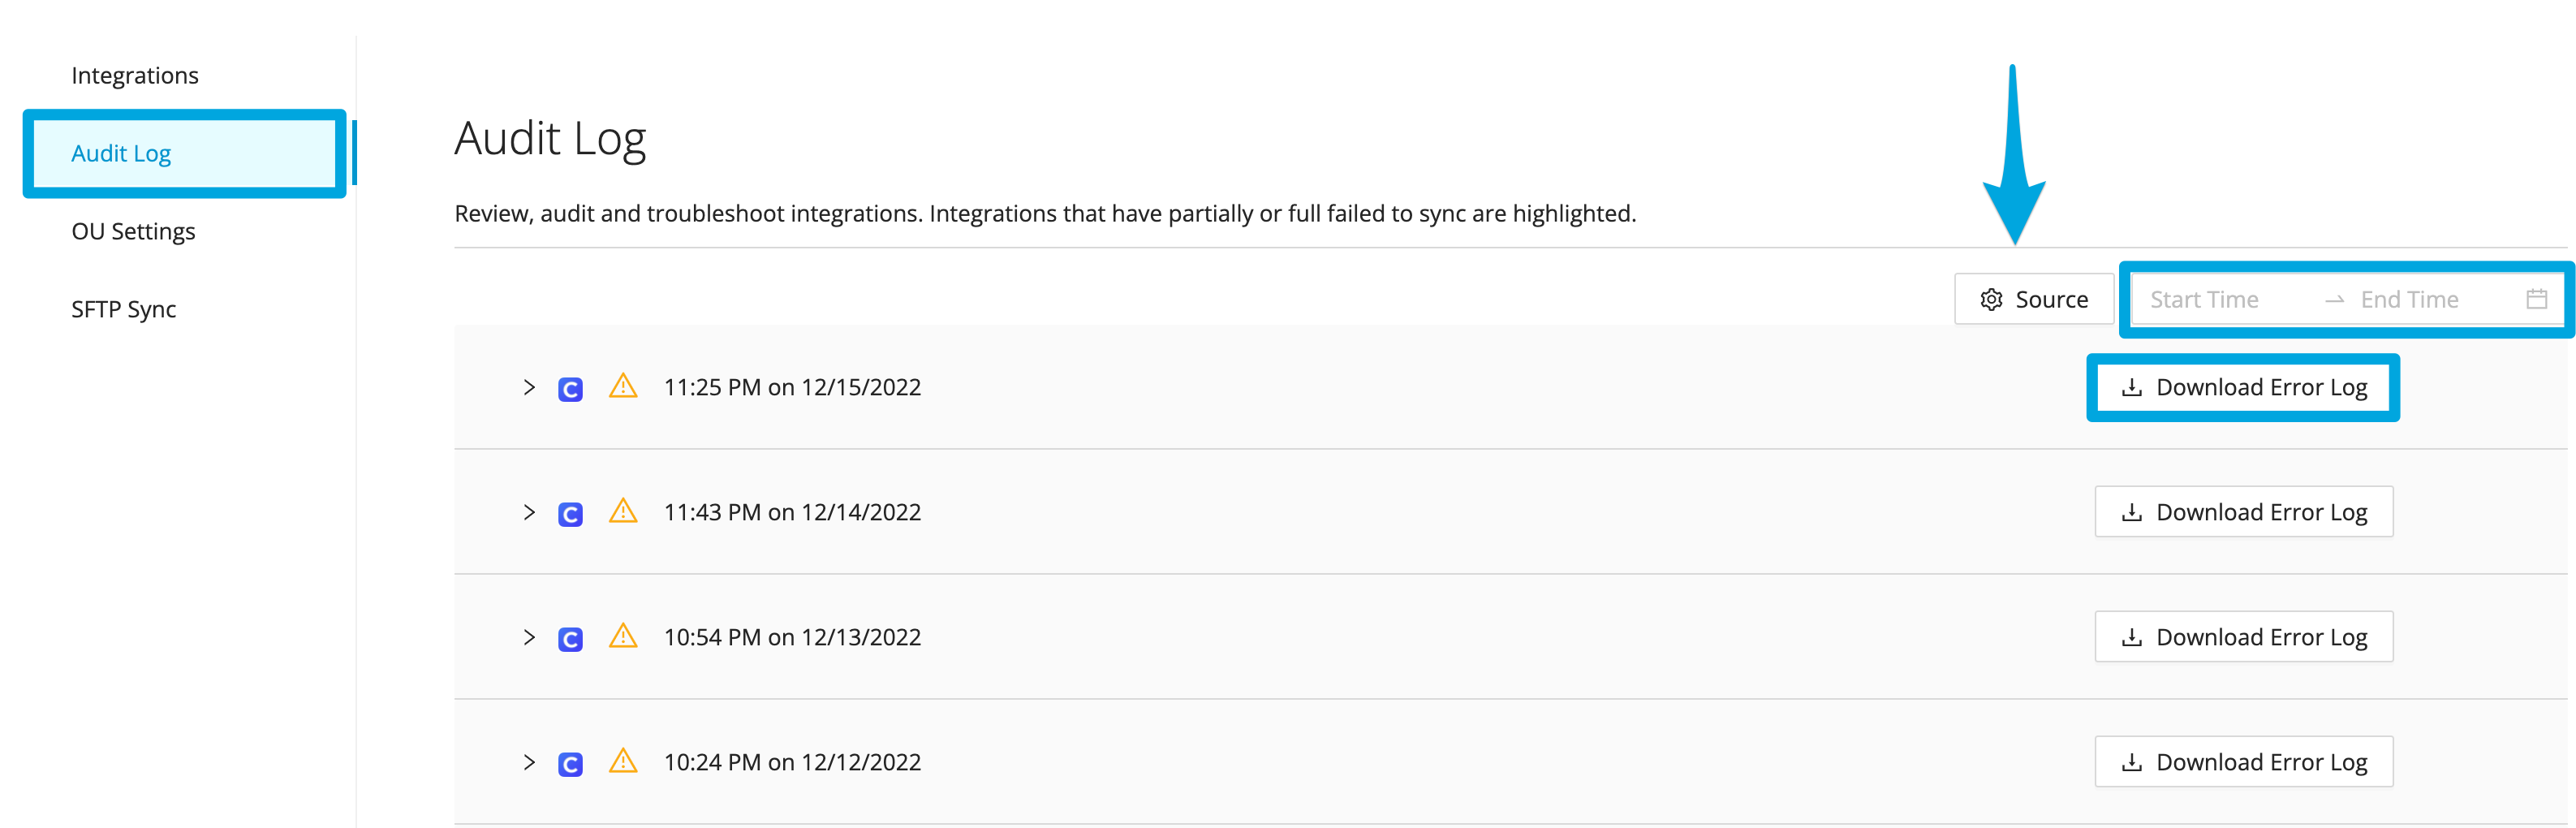Click the Start Time field

tap(2204, 298)
